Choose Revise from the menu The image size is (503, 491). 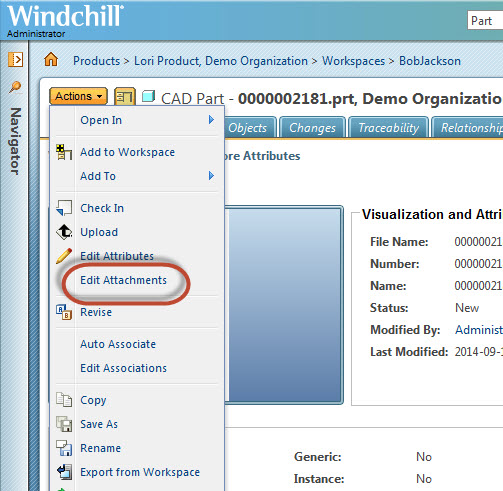96,312
